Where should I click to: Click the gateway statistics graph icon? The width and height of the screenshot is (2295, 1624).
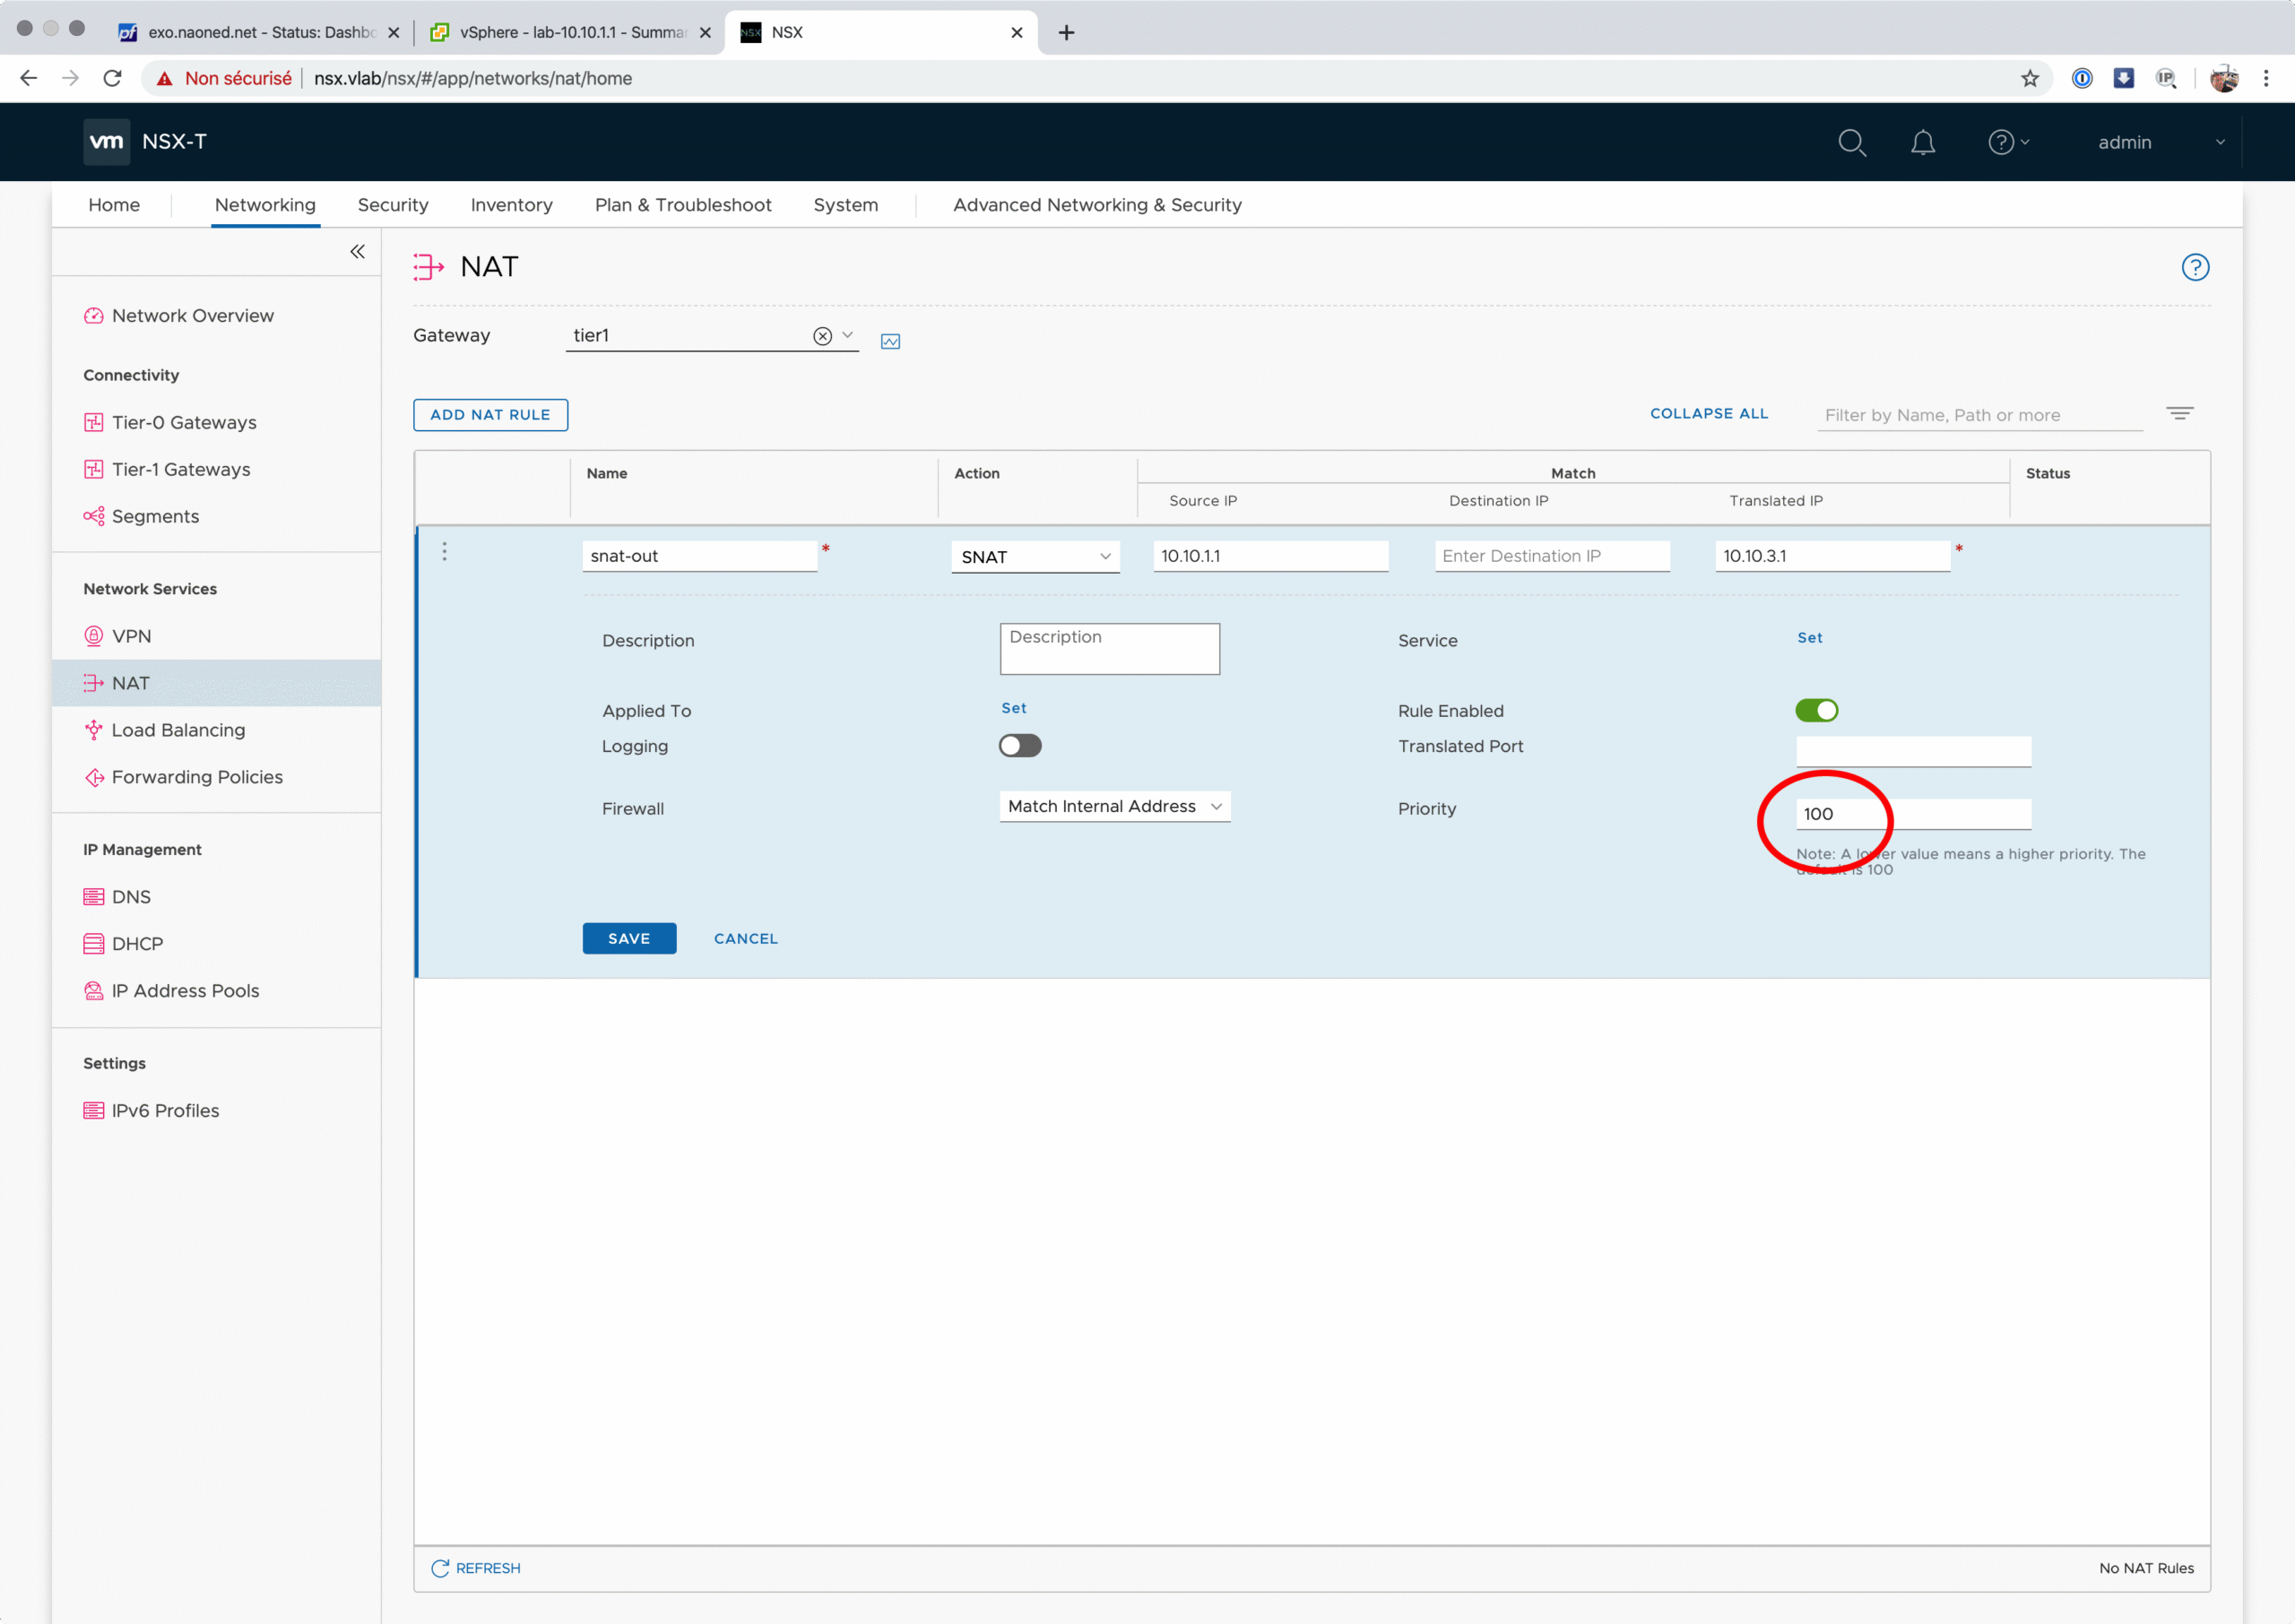(890, 342)
